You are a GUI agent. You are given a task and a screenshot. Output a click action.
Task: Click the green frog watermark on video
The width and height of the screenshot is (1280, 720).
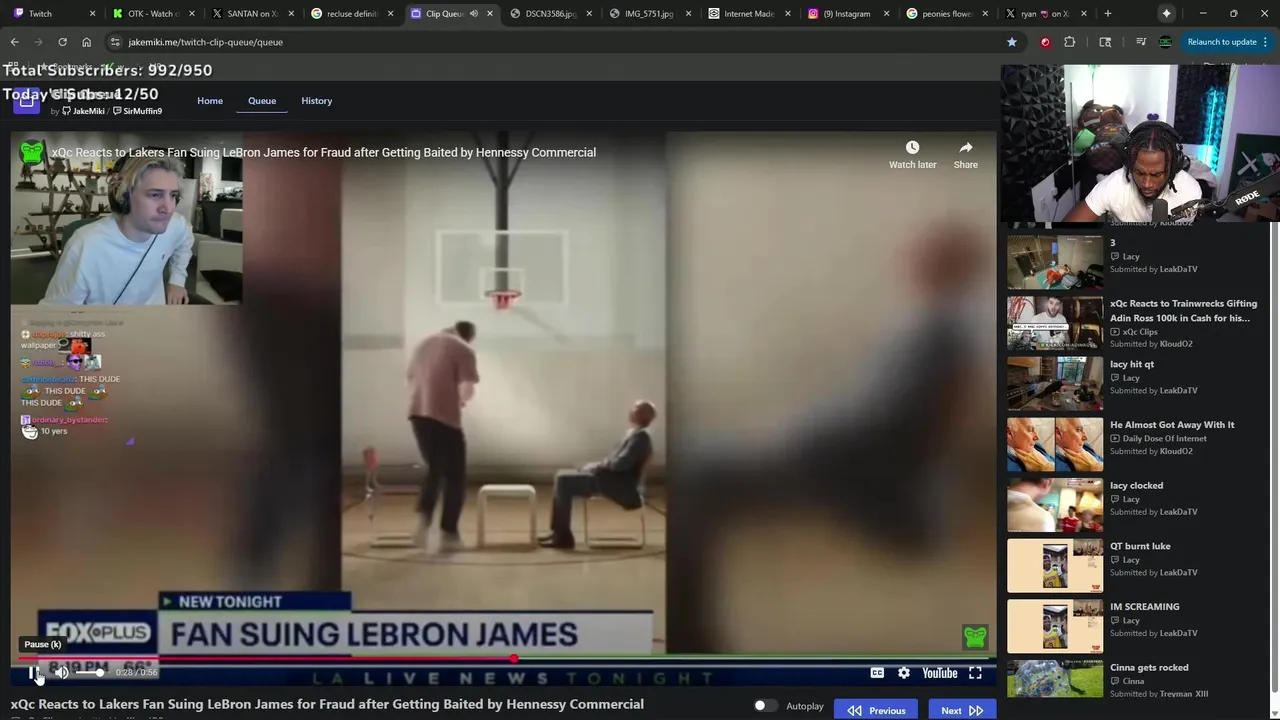[975, 636]
